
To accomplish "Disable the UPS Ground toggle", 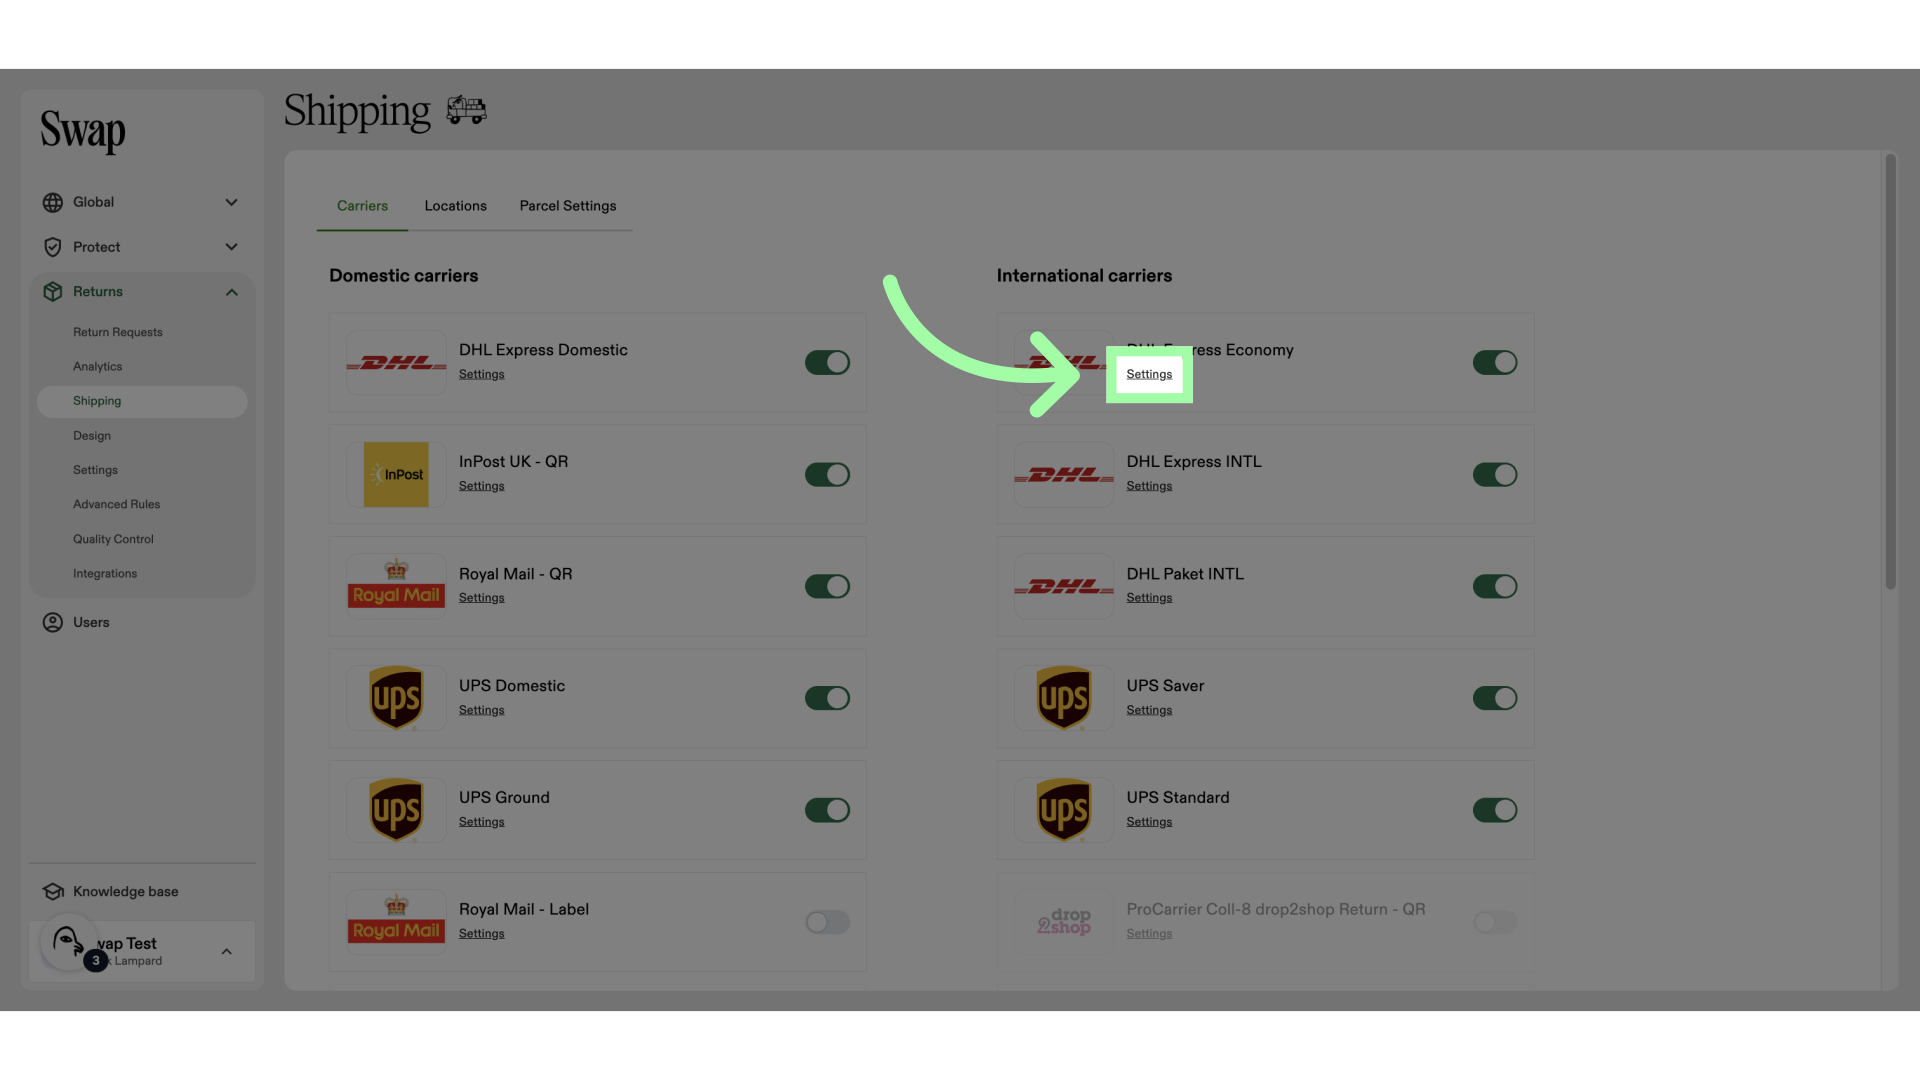I will (827, 810).
